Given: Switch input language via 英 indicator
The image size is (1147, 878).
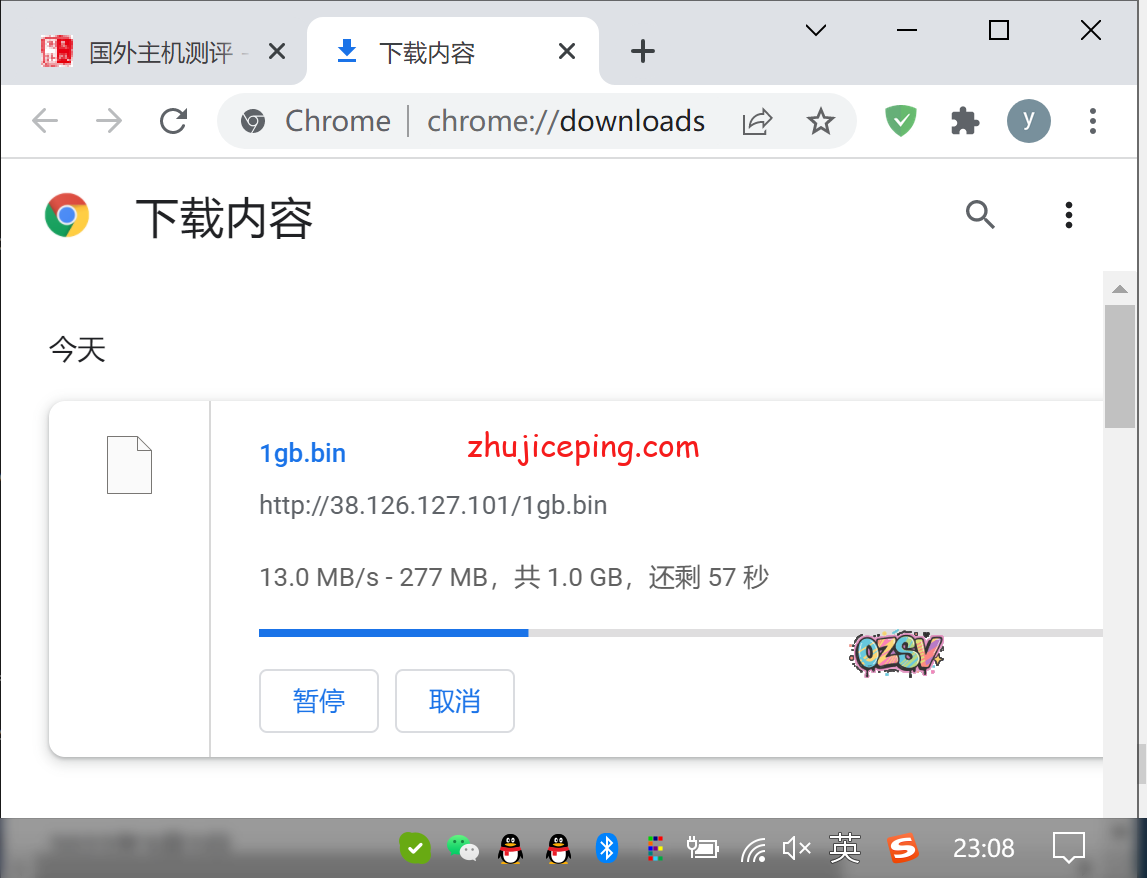Looking at the screenshot, I should pyautogui.click(x=845, y=848).
